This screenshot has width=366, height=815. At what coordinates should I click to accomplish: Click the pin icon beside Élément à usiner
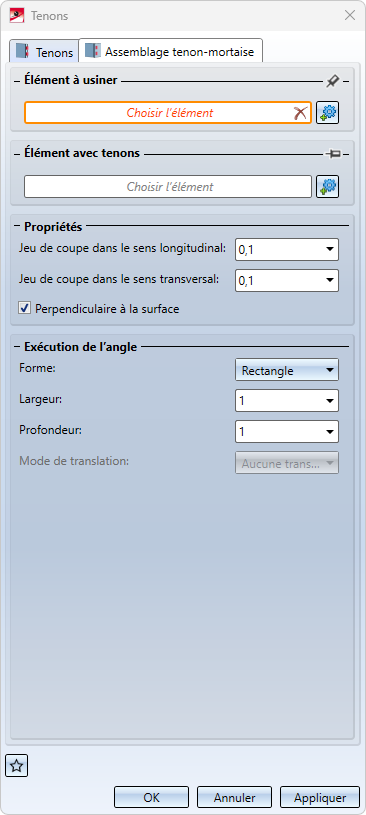[332, 81]
